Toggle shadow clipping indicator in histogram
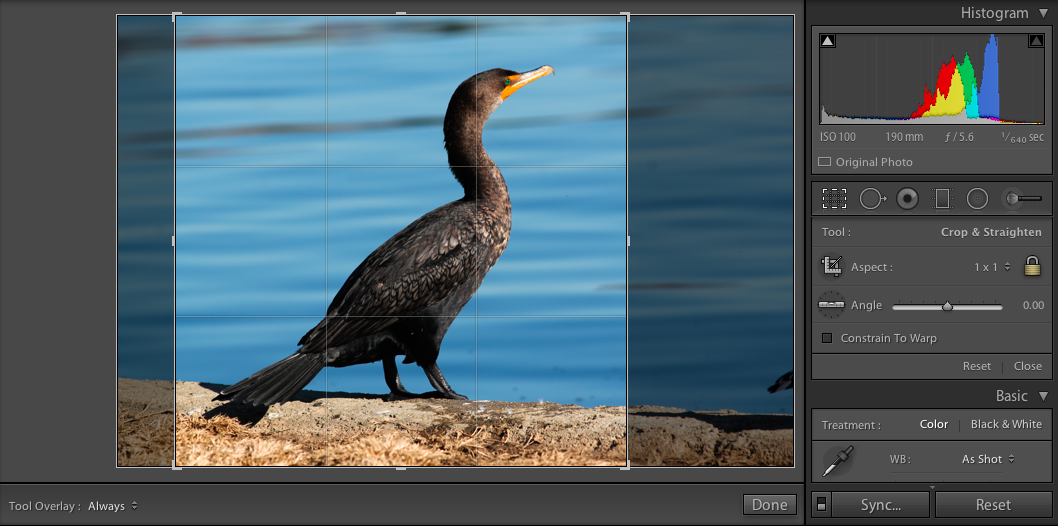 tap(828, 42)
